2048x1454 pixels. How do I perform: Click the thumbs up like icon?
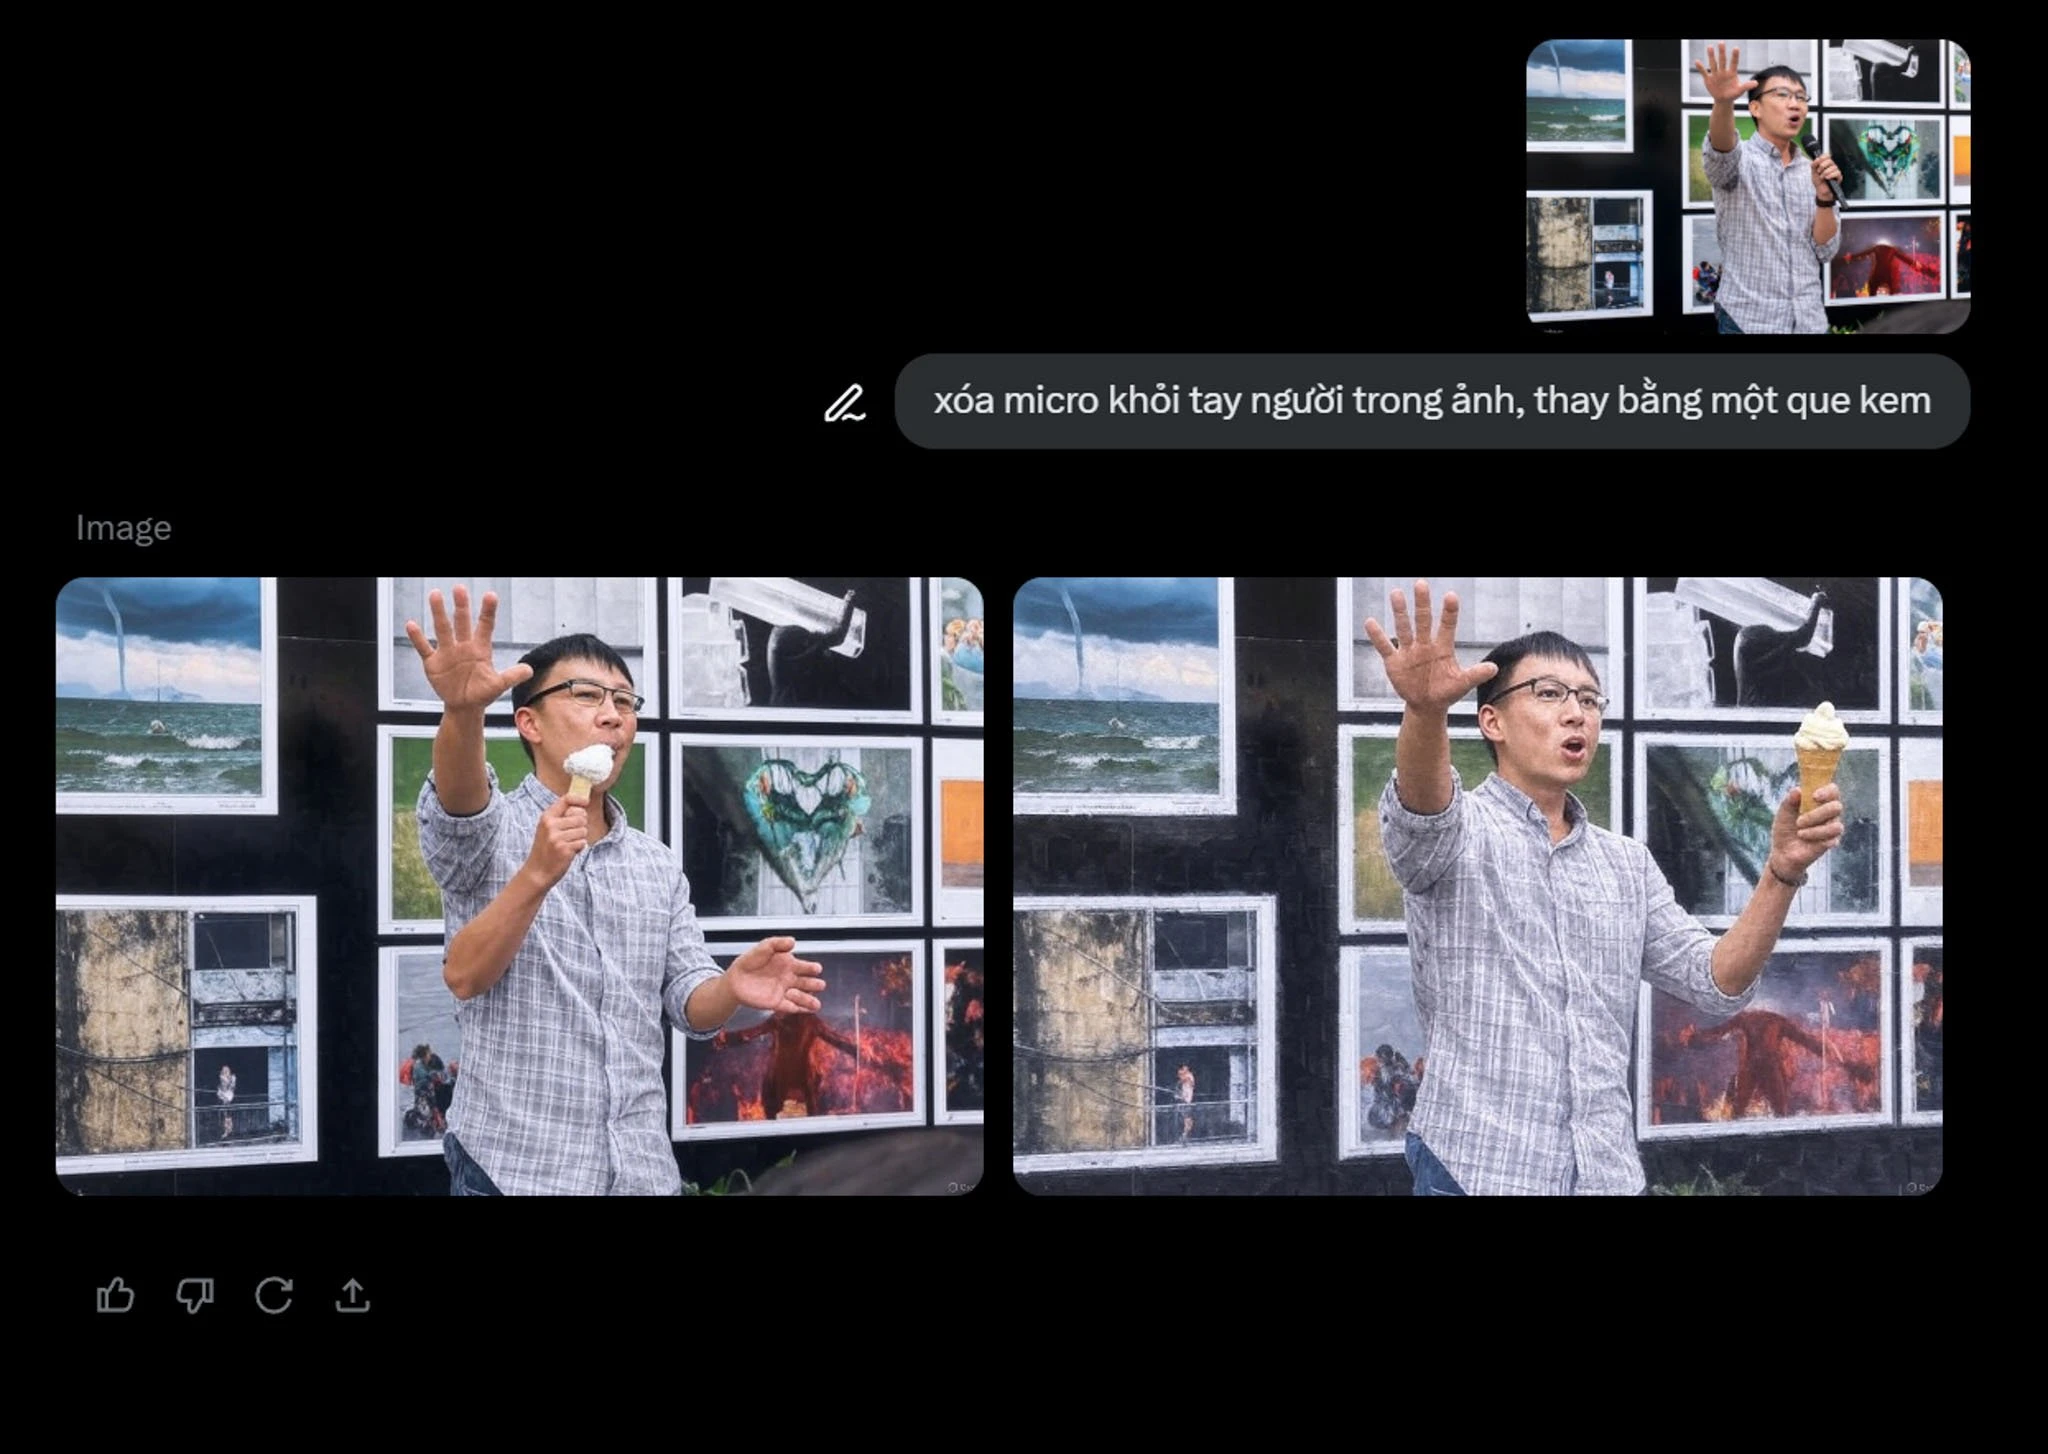coord(115,1295)
